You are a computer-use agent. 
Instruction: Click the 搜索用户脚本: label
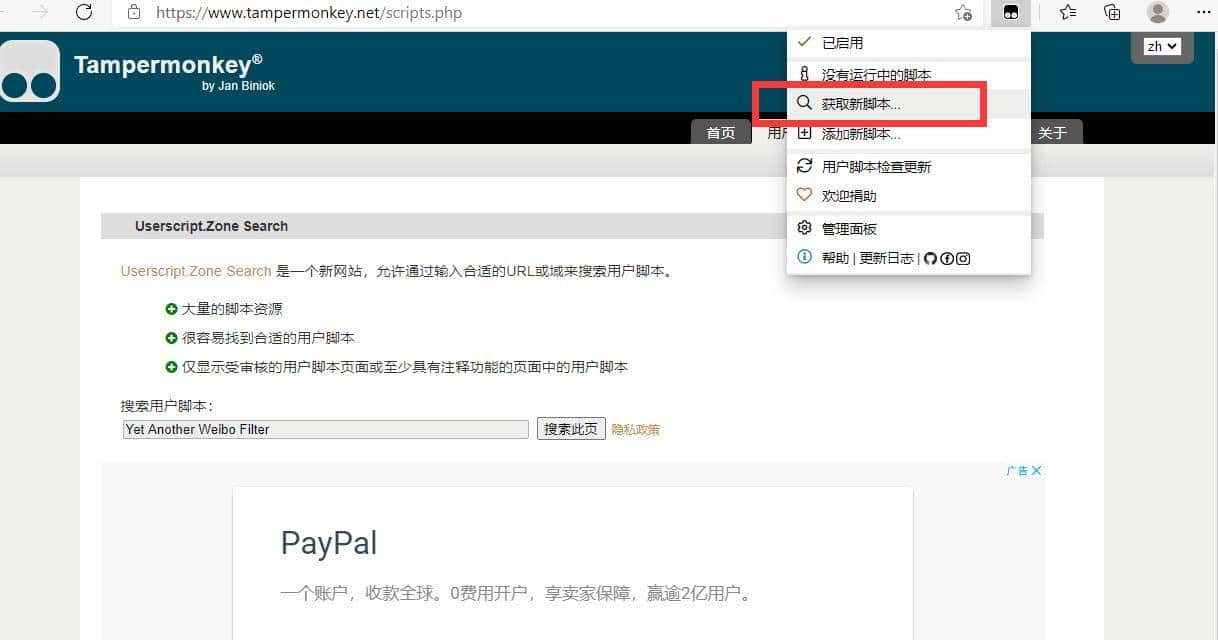[x=167, y=406]
